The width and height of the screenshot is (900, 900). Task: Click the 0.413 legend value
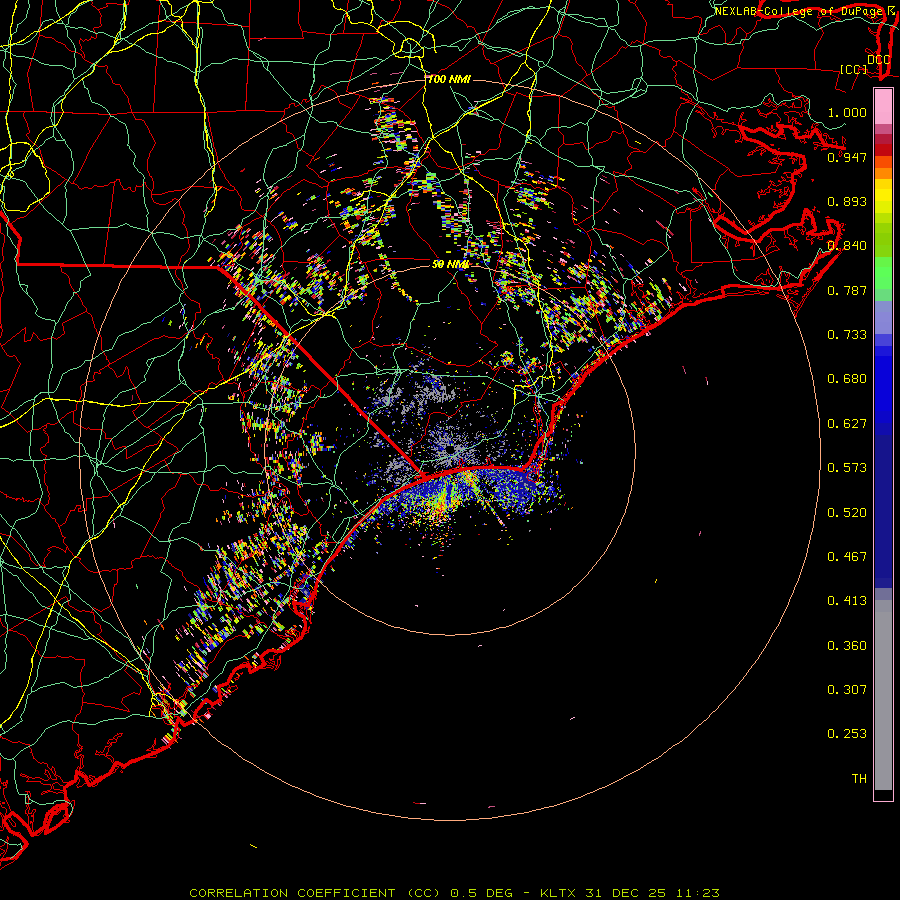click(x=847, y=601)
